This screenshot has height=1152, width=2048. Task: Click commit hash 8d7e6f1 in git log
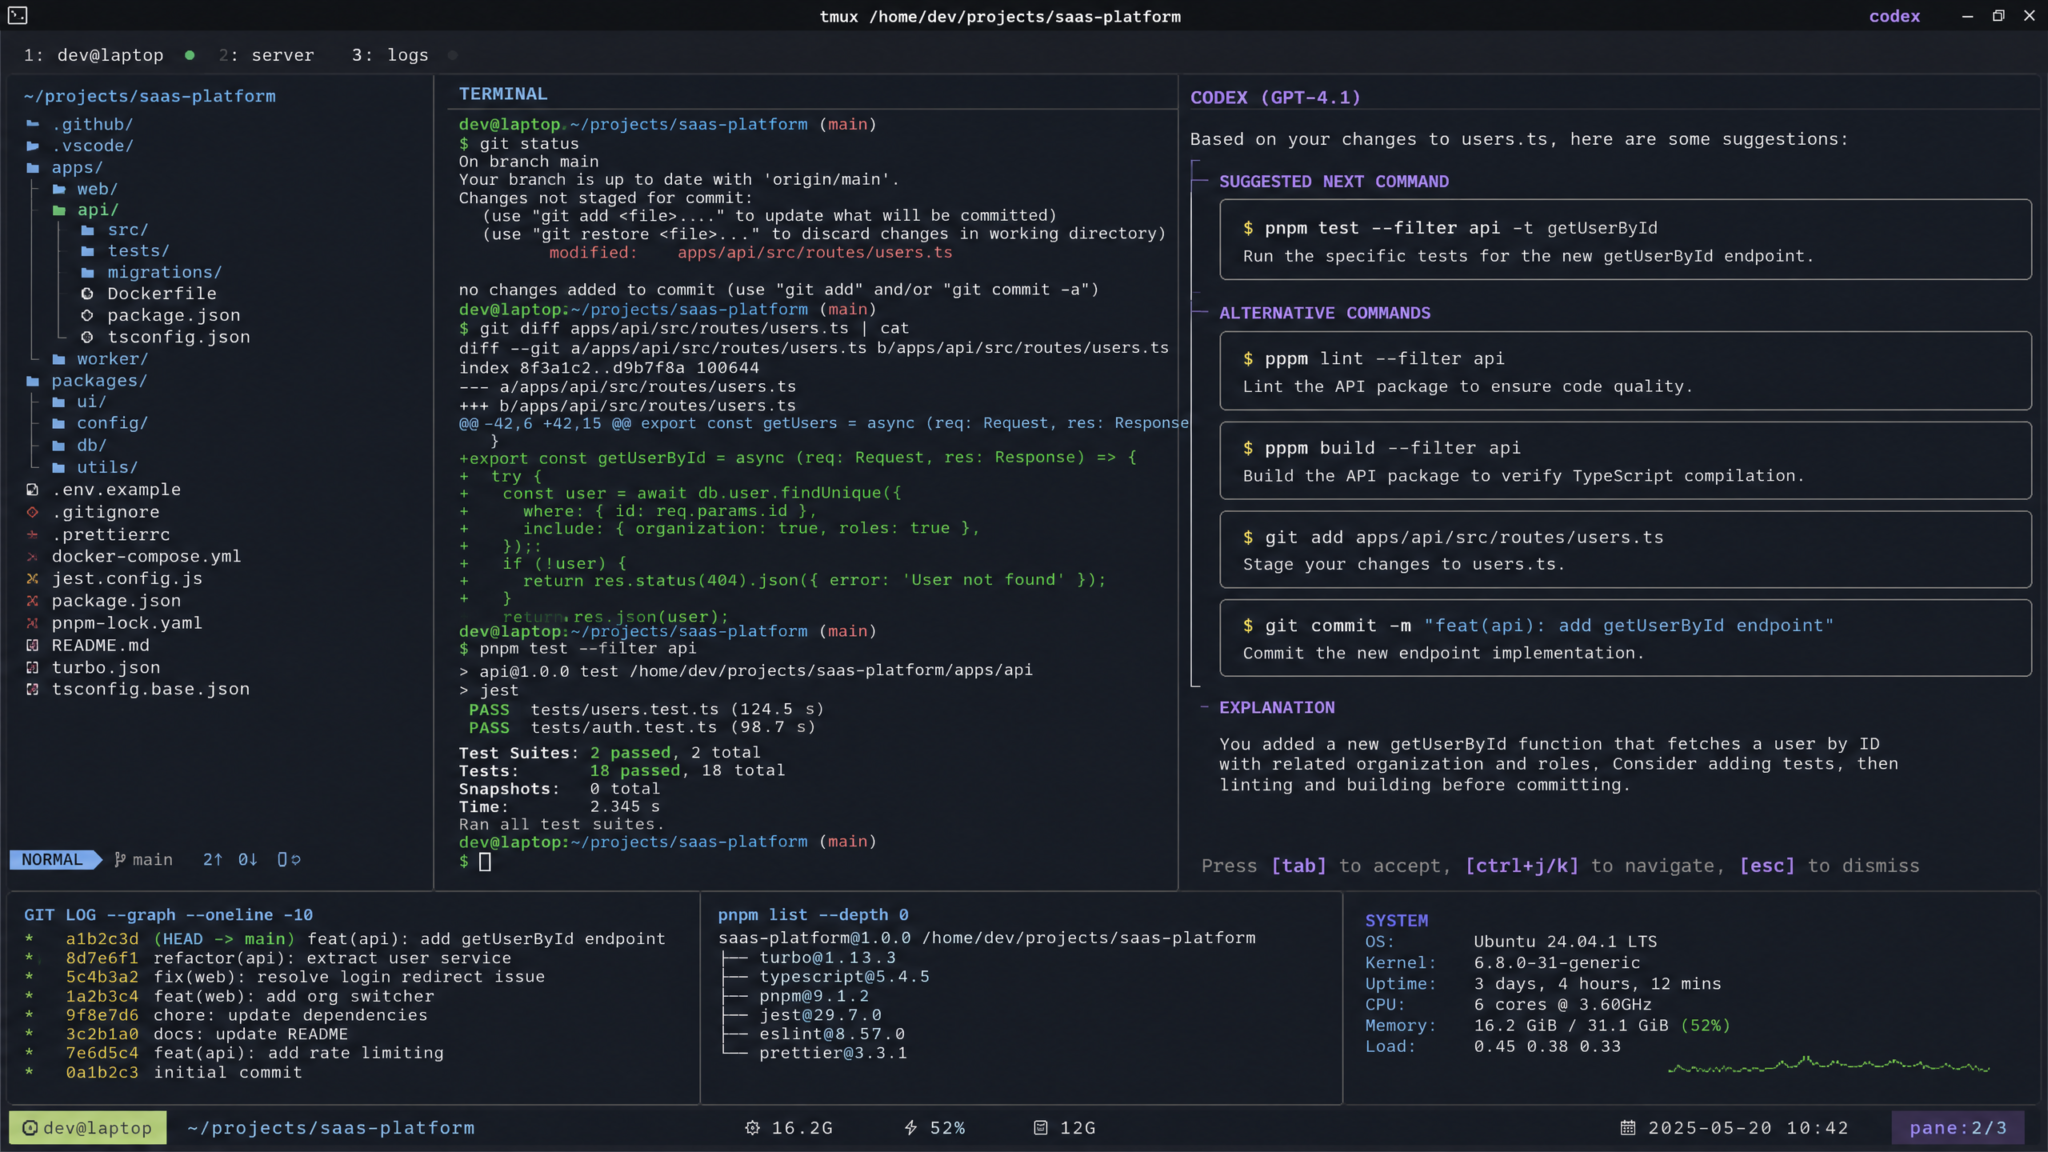(102, 958)
